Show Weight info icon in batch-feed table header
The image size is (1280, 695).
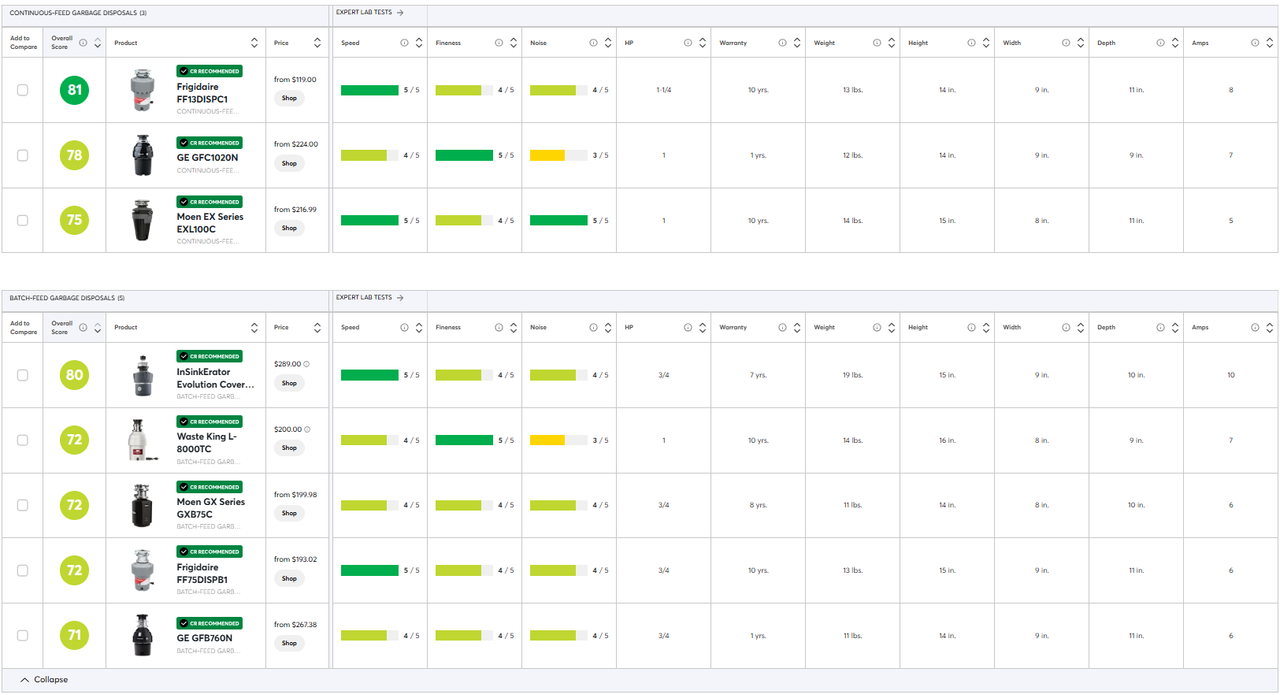click(877, 327)
